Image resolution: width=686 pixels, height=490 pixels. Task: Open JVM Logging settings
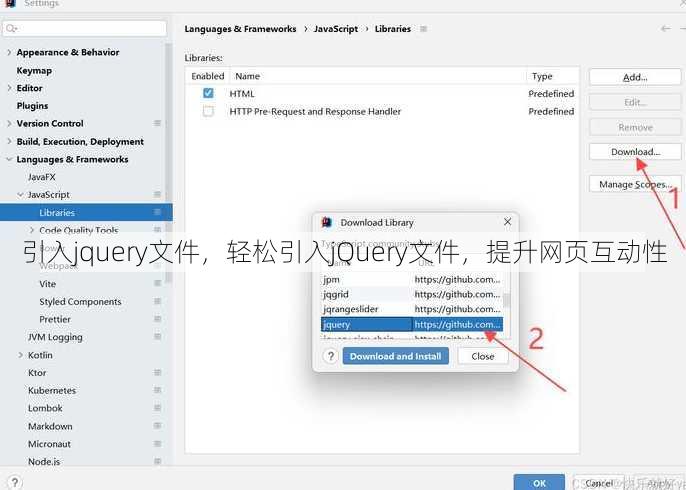tap(55, 337)
